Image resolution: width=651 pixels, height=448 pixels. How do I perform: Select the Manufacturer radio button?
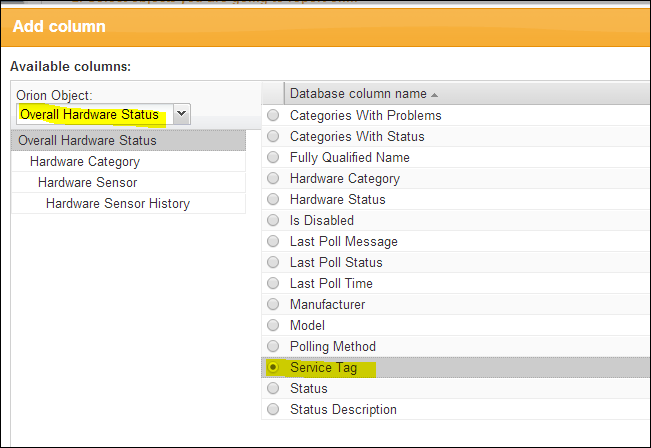tap(273, 305)
